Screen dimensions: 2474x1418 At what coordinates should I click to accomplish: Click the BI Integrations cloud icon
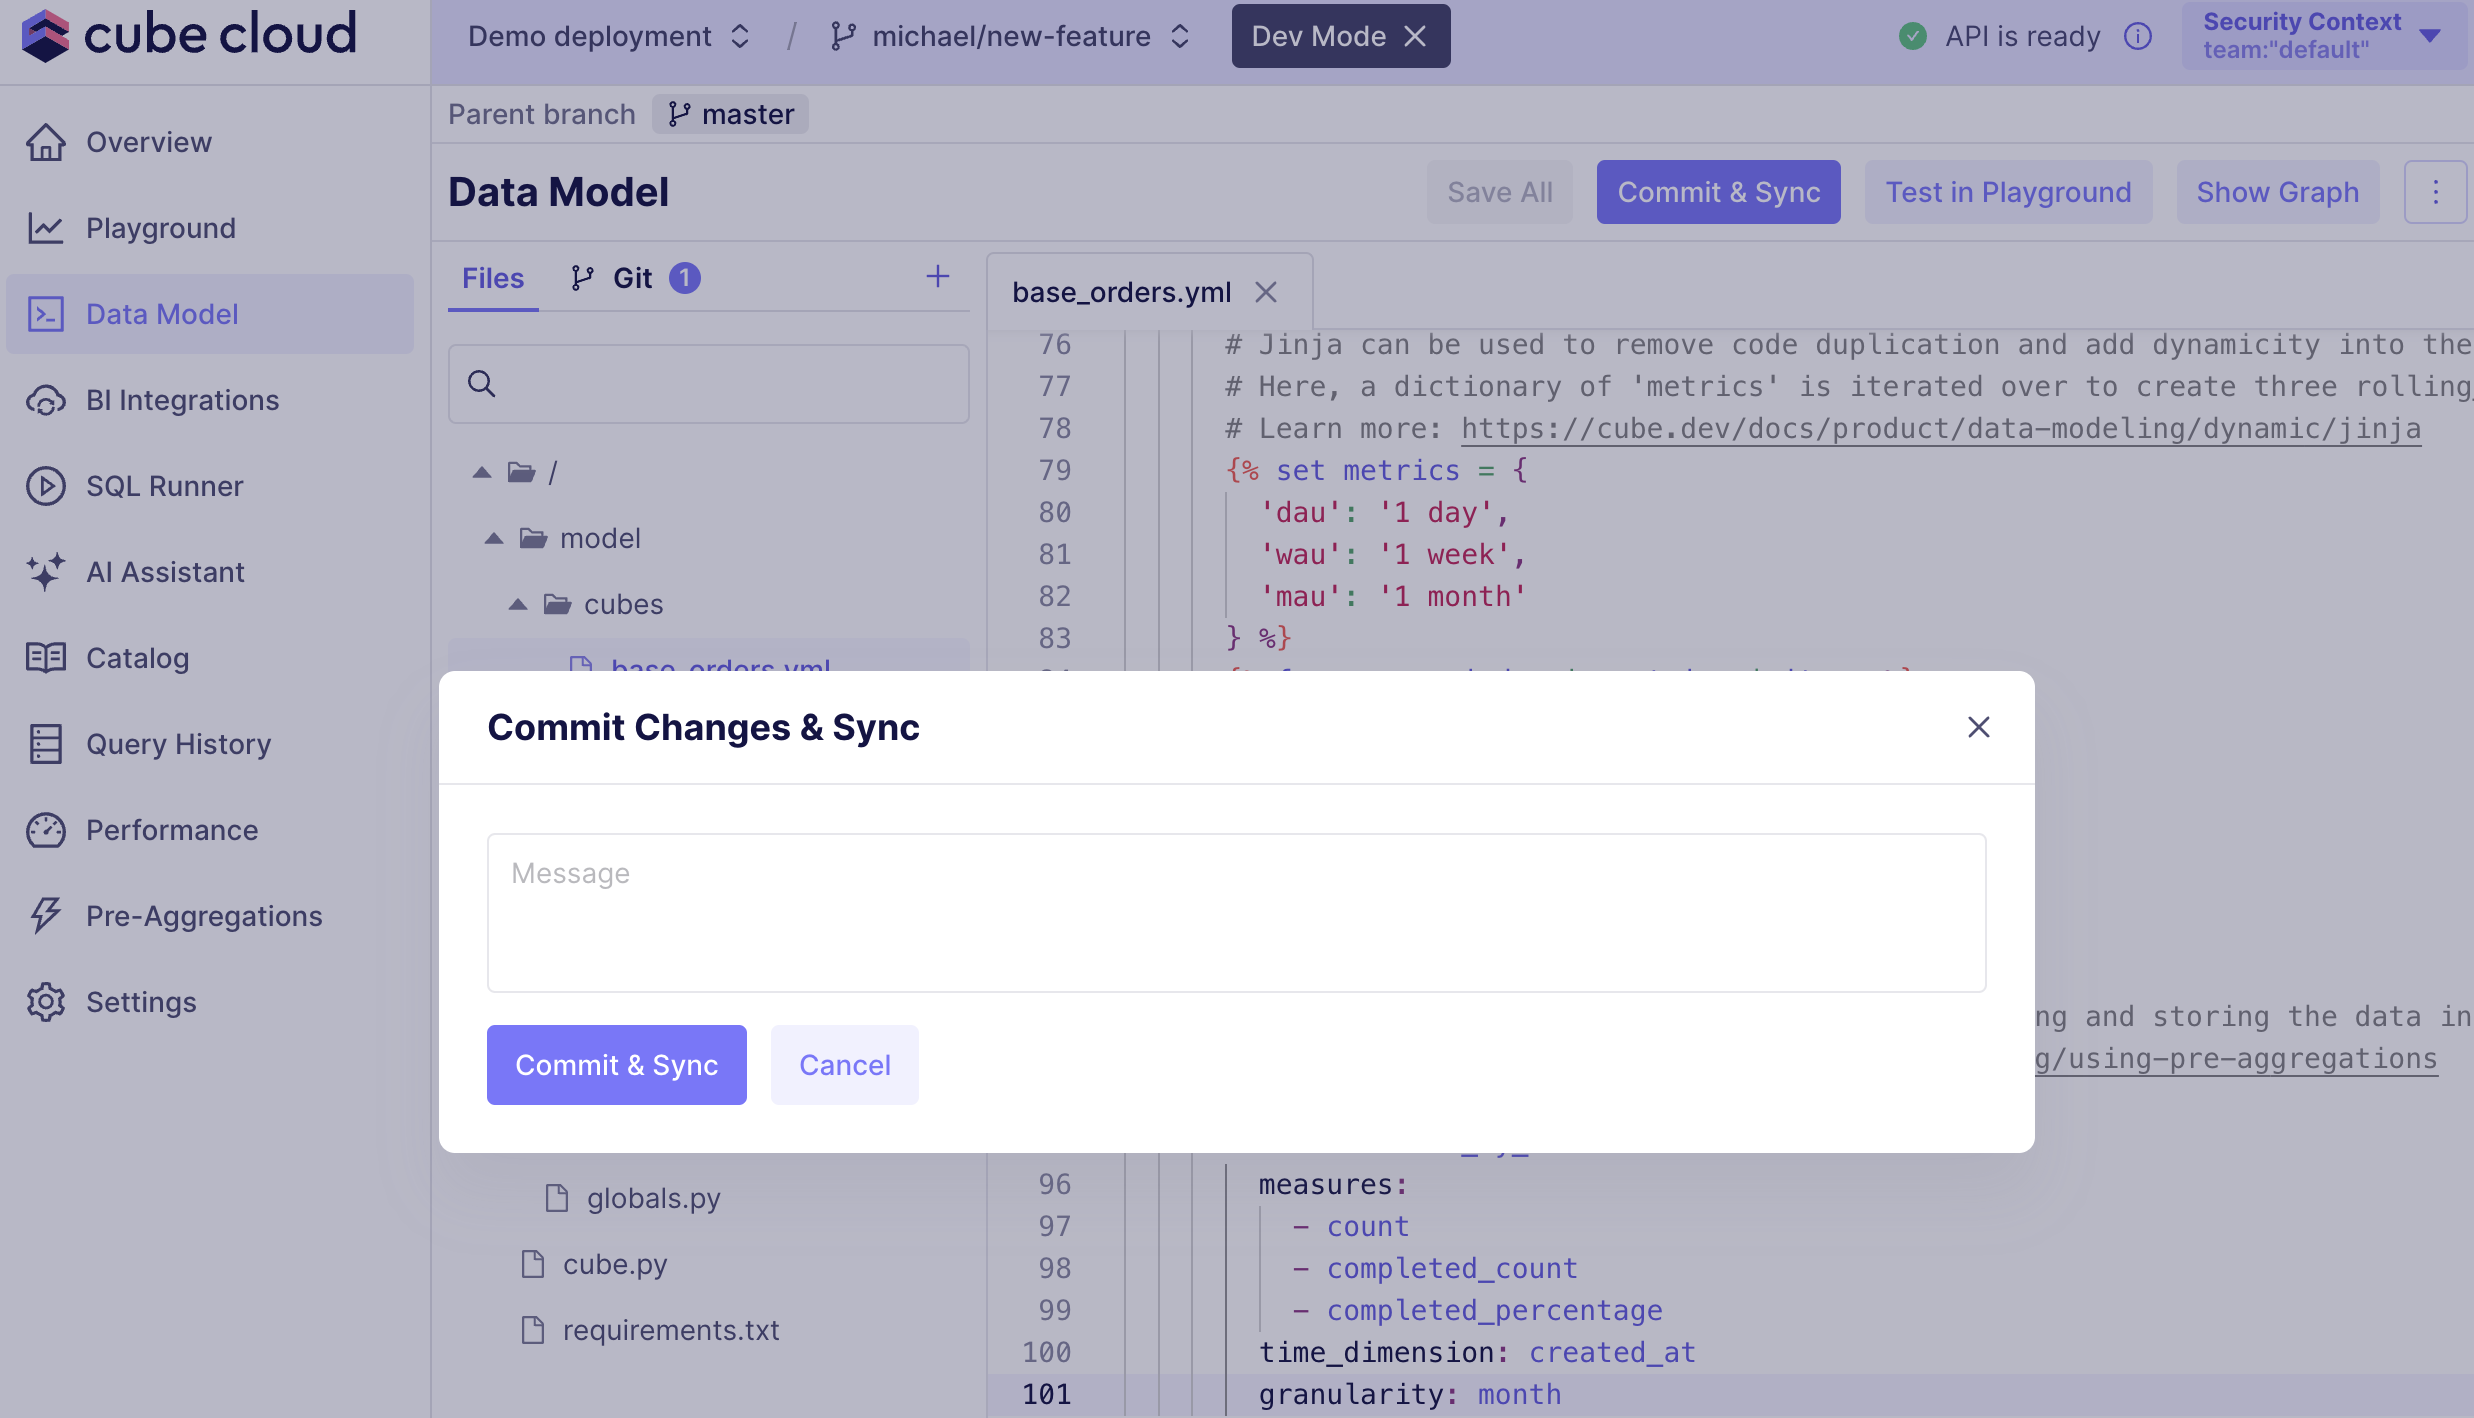click(45, 400)
